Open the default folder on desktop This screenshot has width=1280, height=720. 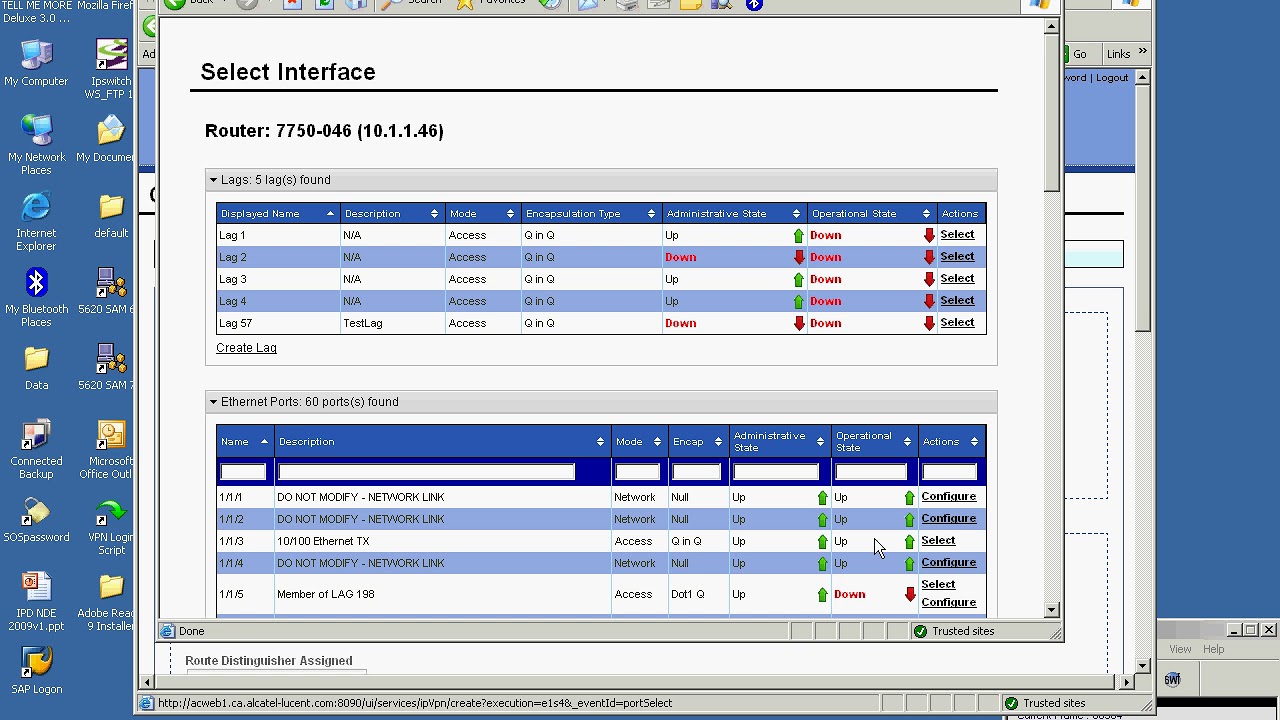pyautogui.click(x=111, y=214)
